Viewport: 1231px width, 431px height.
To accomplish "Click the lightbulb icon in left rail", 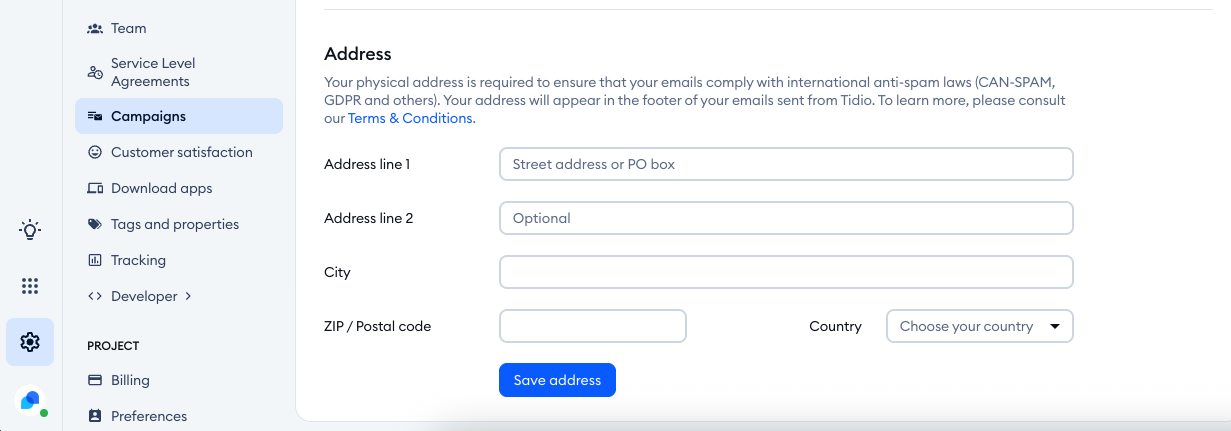I will click(30, 230).
